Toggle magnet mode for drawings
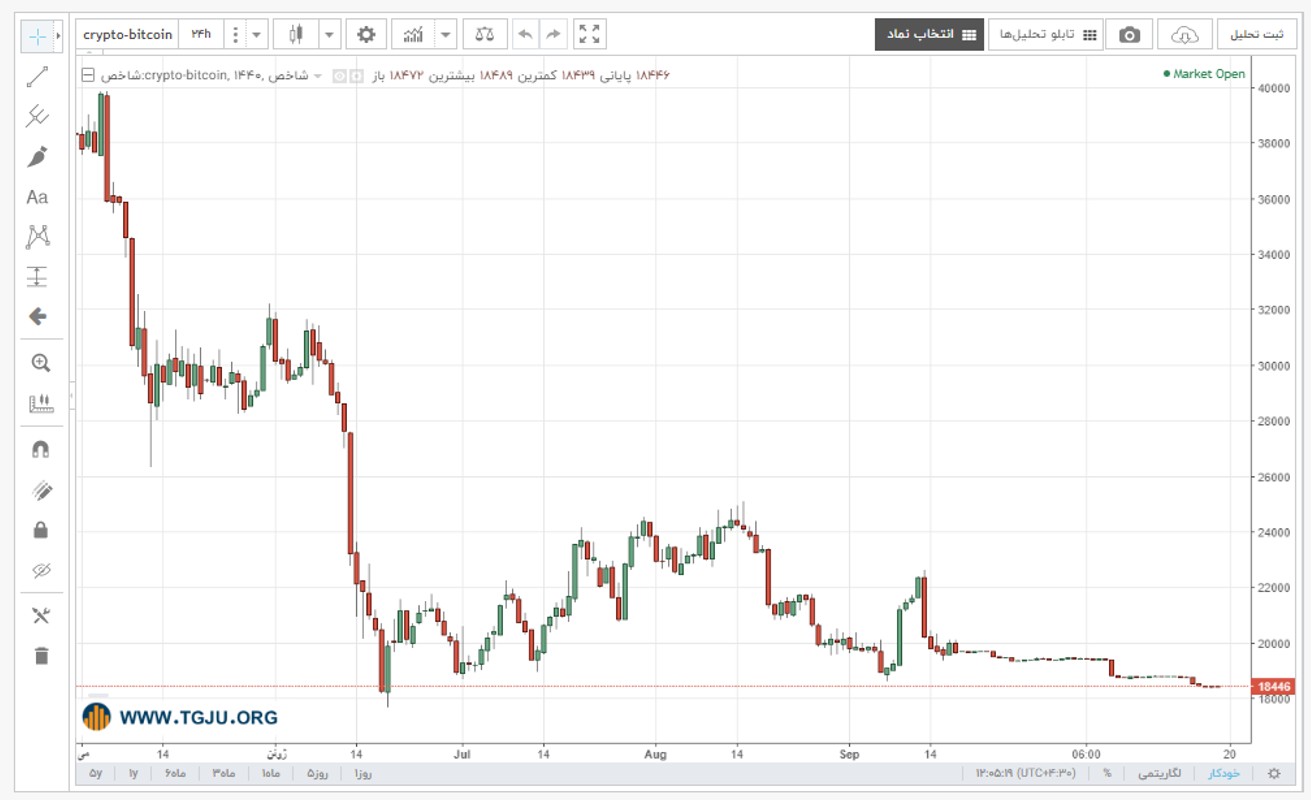 tap(40, 449)
